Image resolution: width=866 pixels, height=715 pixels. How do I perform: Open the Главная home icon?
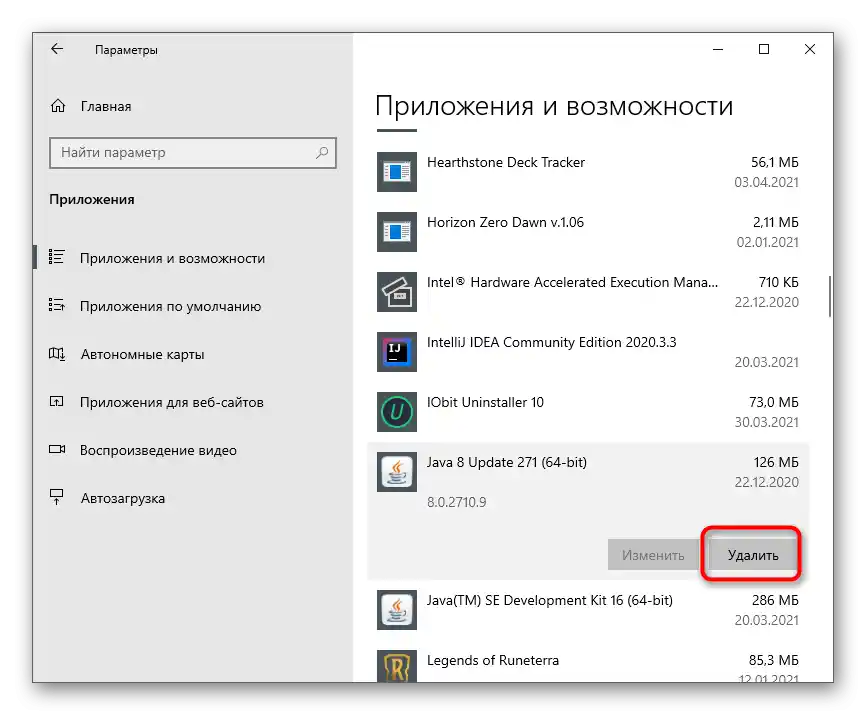point(58,106)
